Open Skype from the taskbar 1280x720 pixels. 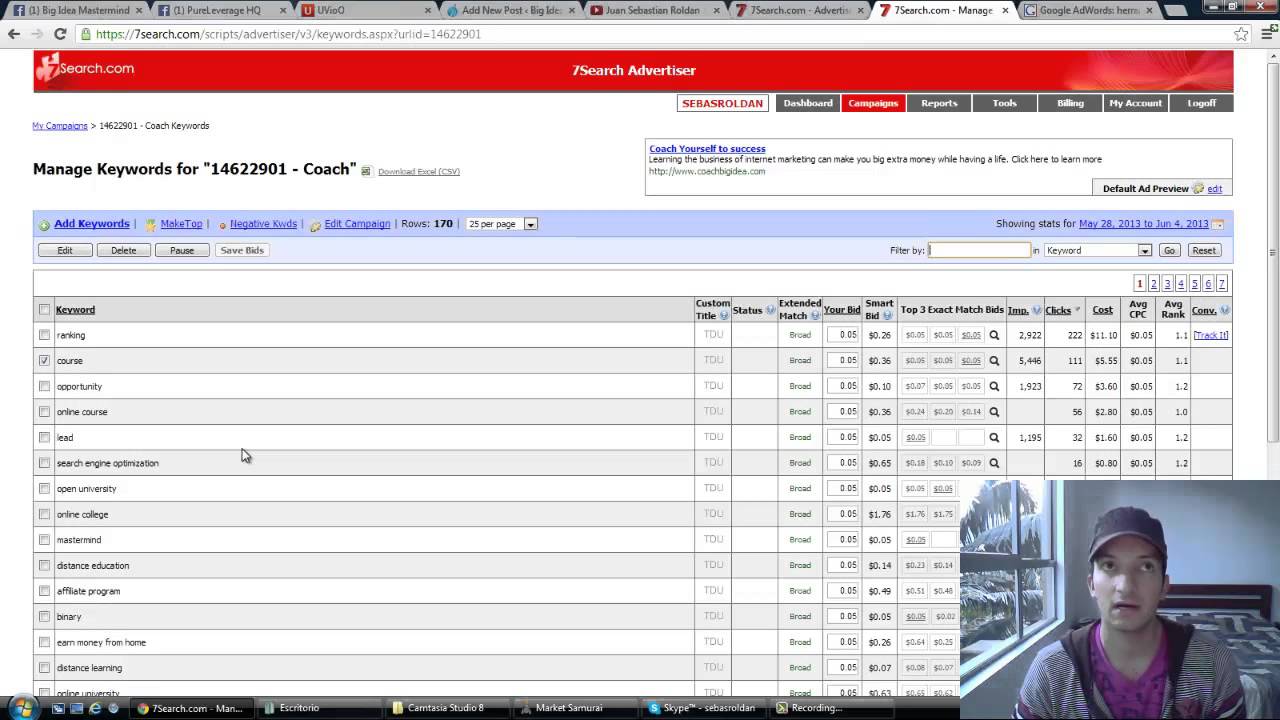(x=704, y=708)
